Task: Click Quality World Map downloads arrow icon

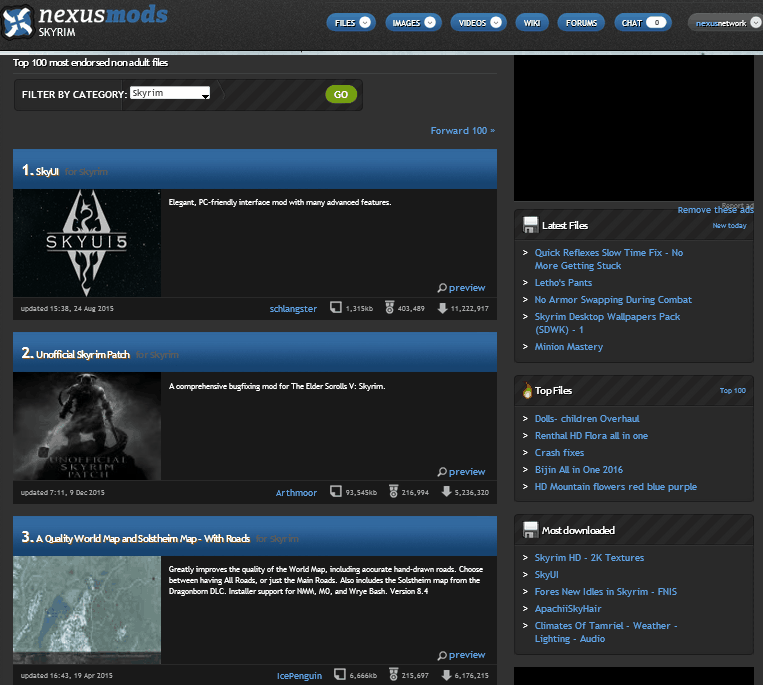Action: point(446,675)
